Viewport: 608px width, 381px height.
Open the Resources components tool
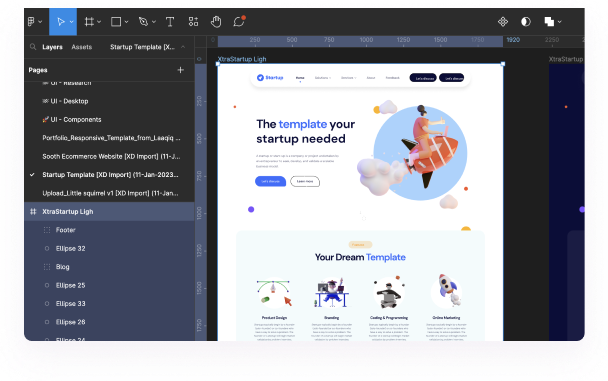click(193, 22)
